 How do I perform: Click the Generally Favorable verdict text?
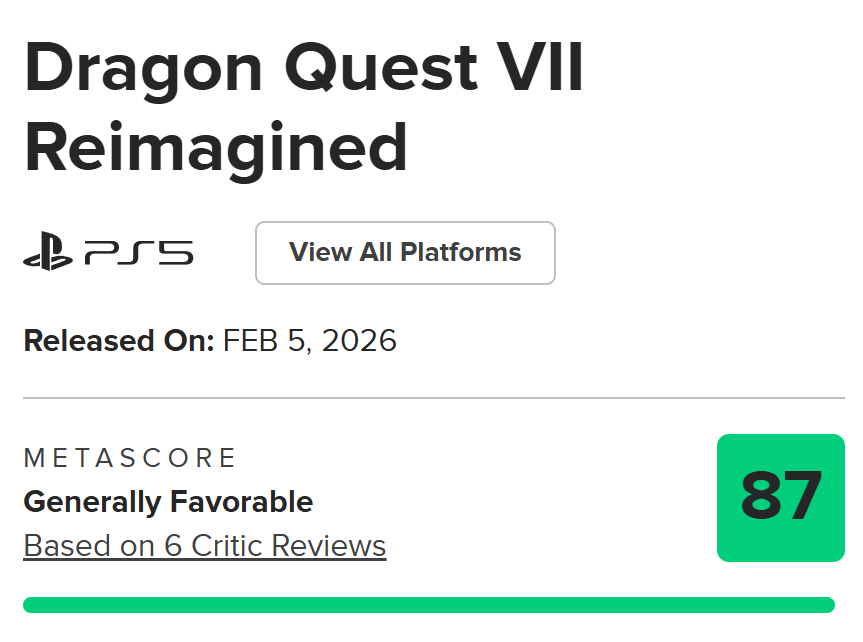click(168, 501)
